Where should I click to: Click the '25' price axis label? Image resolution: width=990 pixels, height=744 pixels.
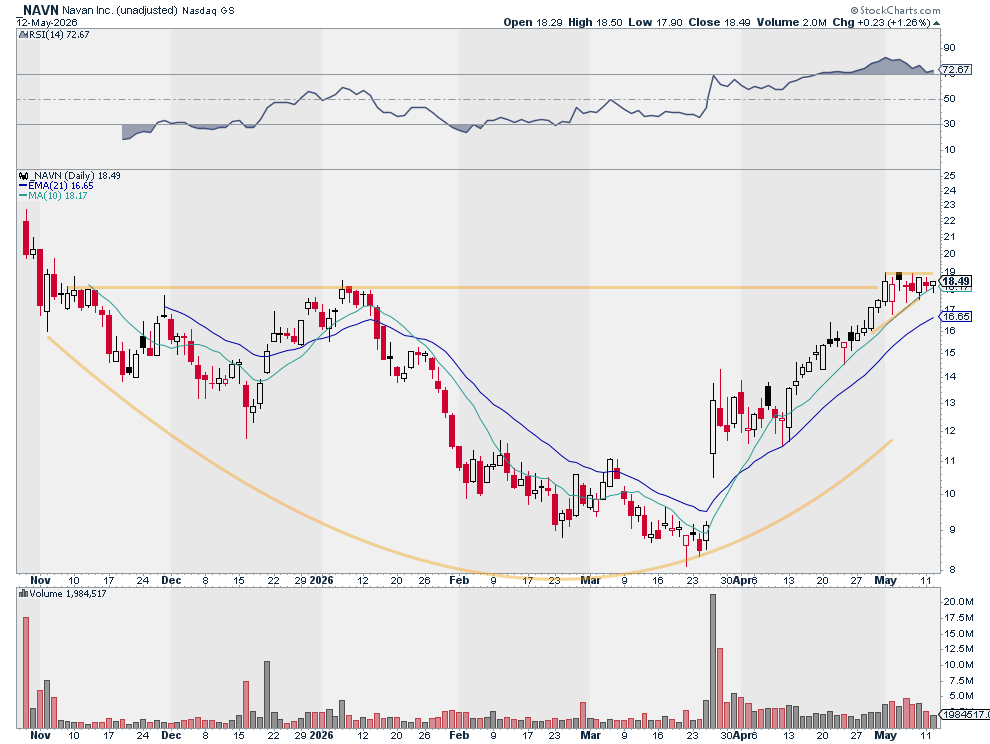pos(949,176)
